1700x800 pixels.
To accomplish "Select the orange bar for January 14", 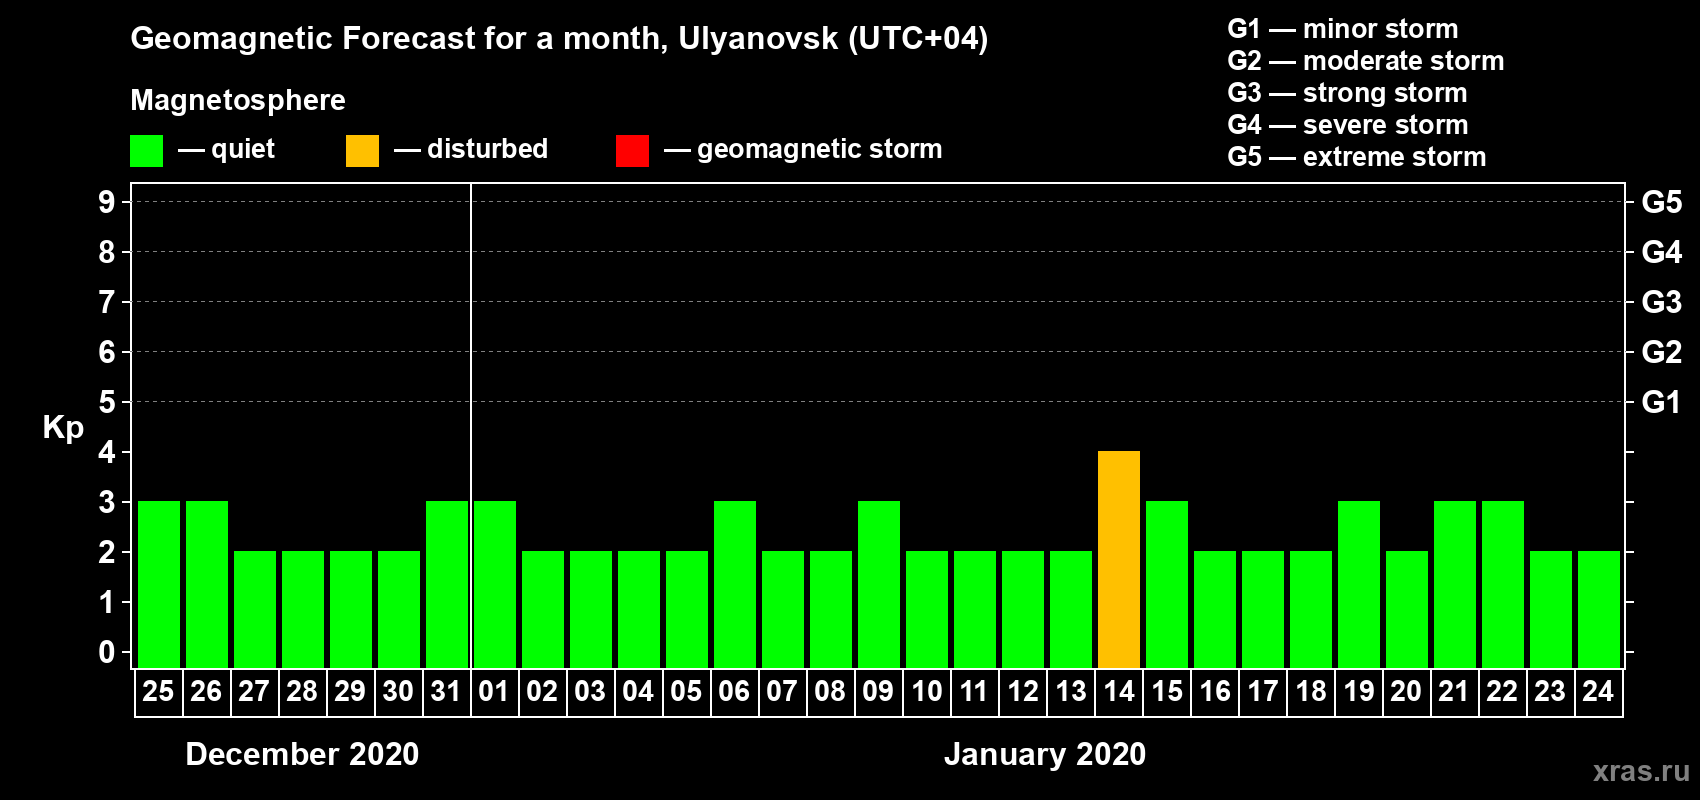I will (1119, 560).
